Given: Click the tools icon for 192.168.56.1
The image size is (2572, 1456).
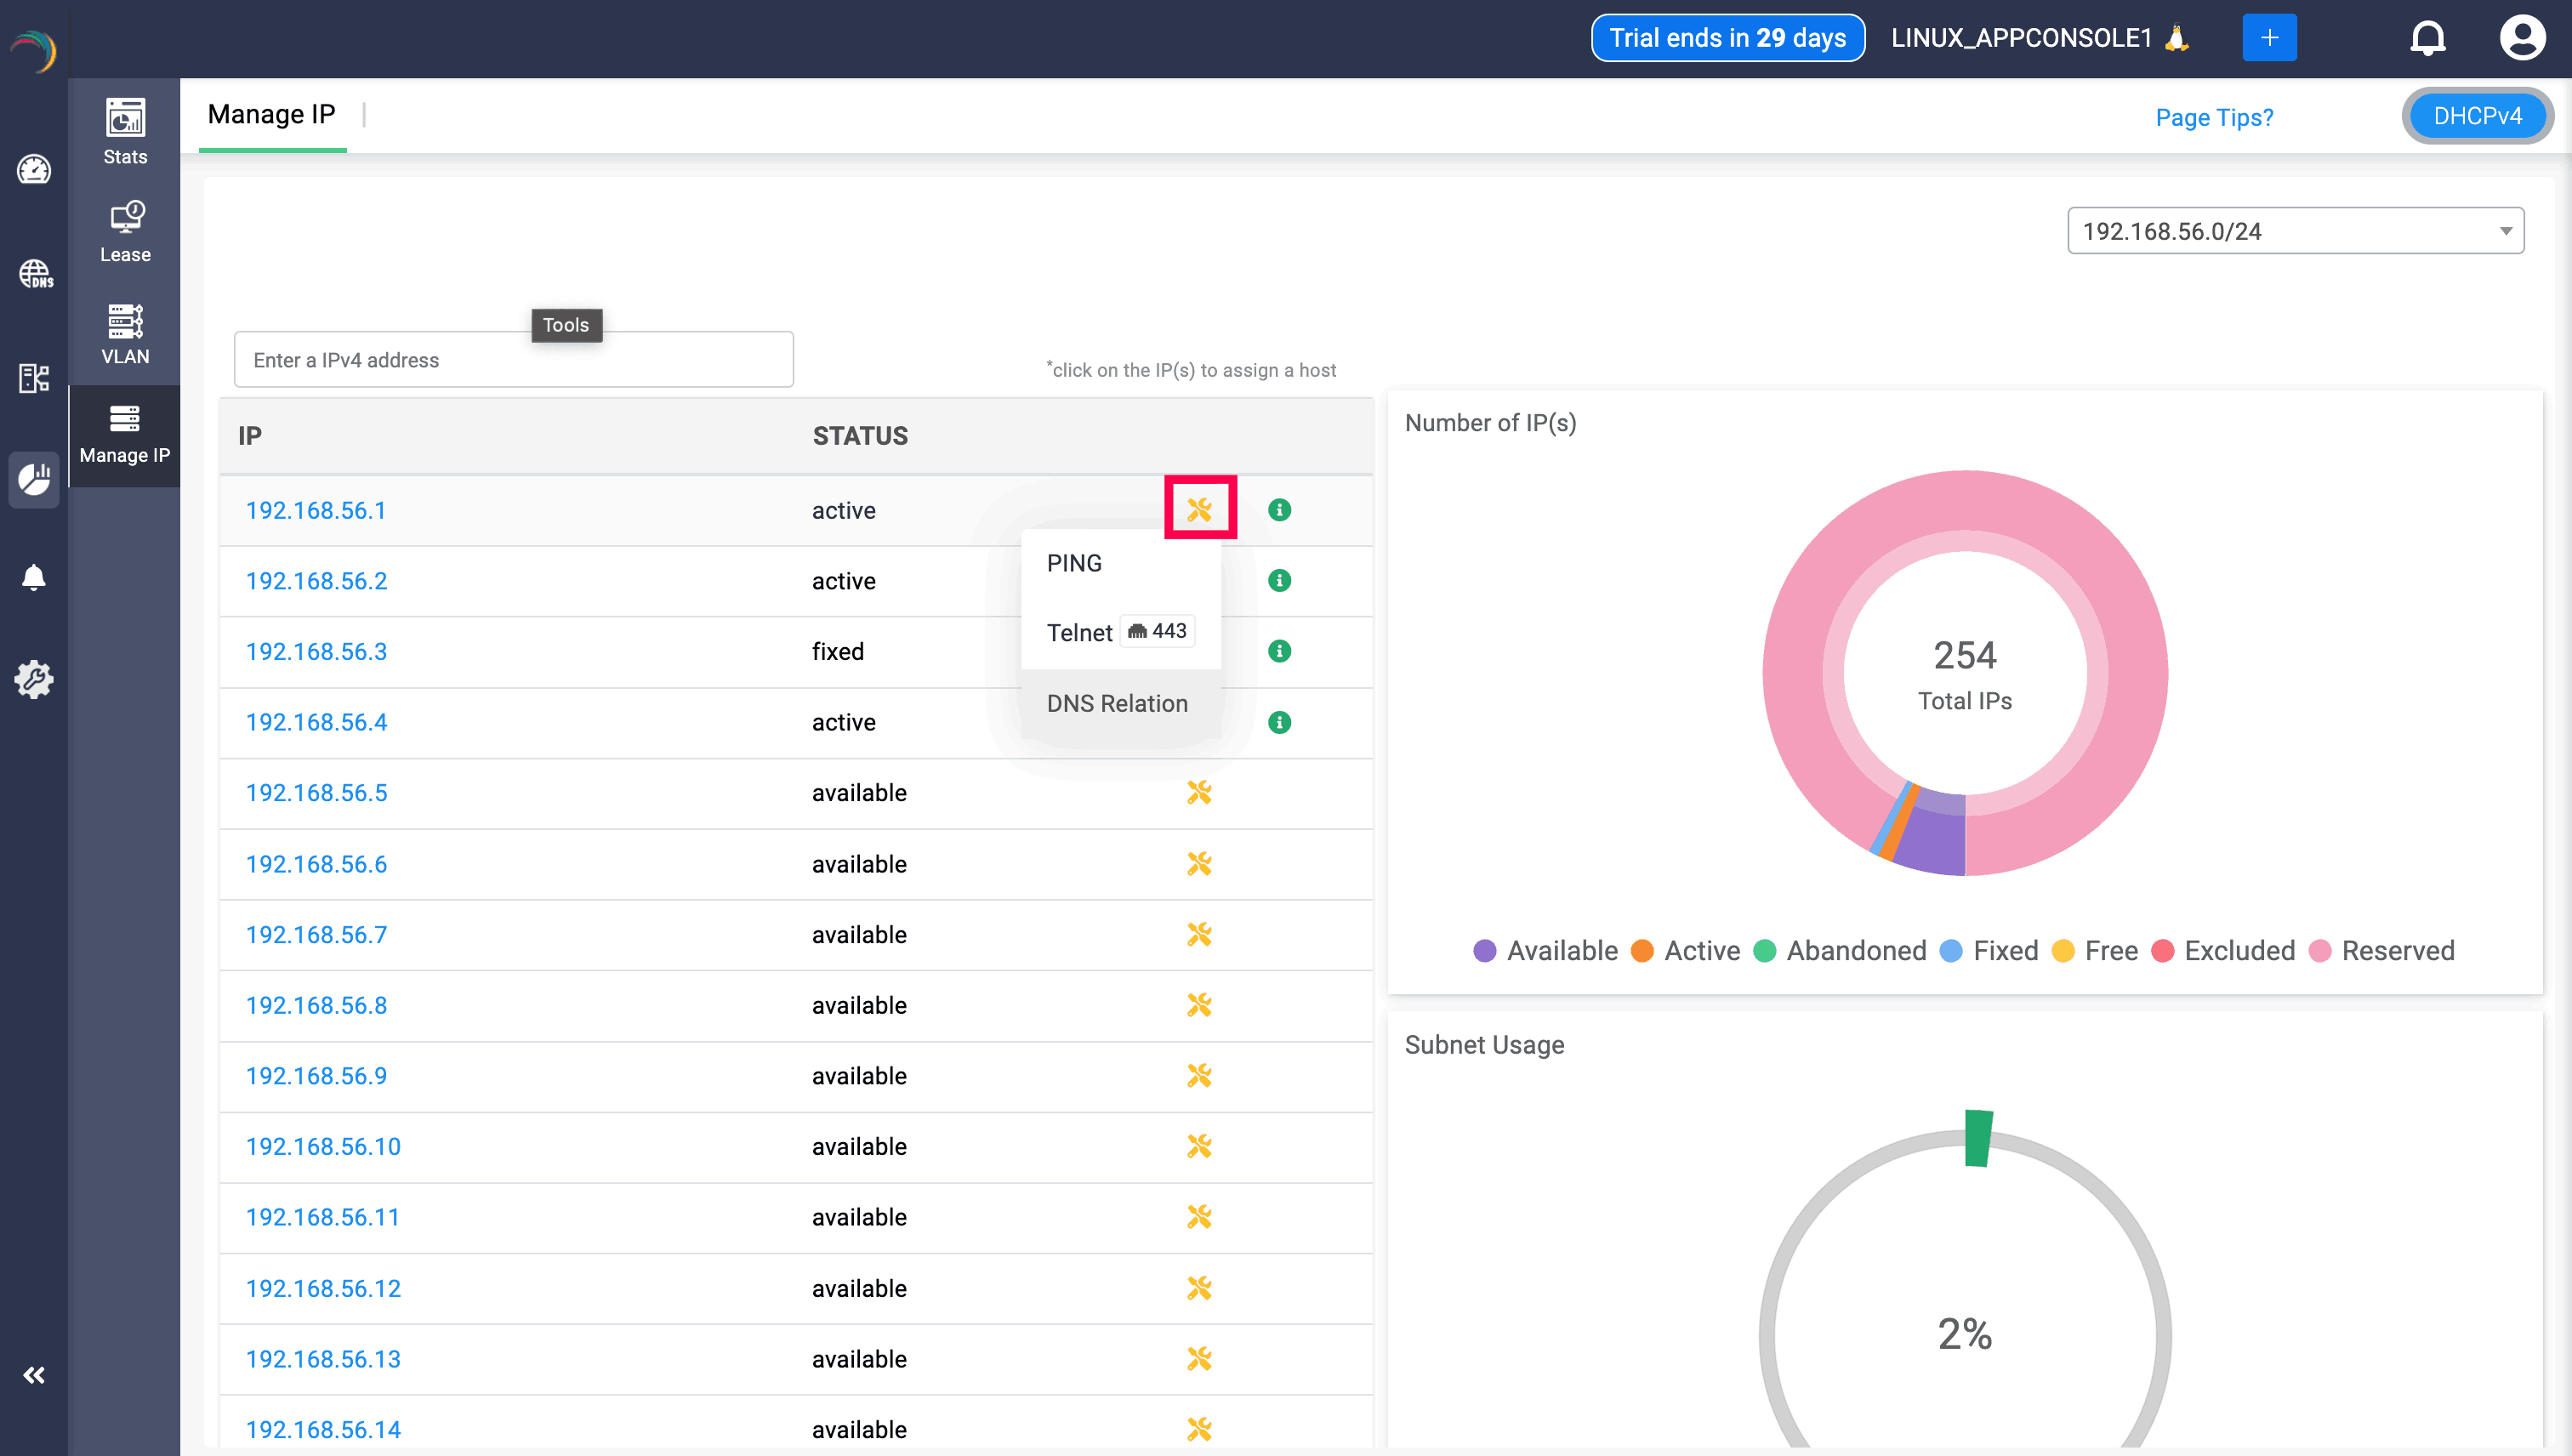Looking at the screenshot, I should click(x=1199, y=510).
